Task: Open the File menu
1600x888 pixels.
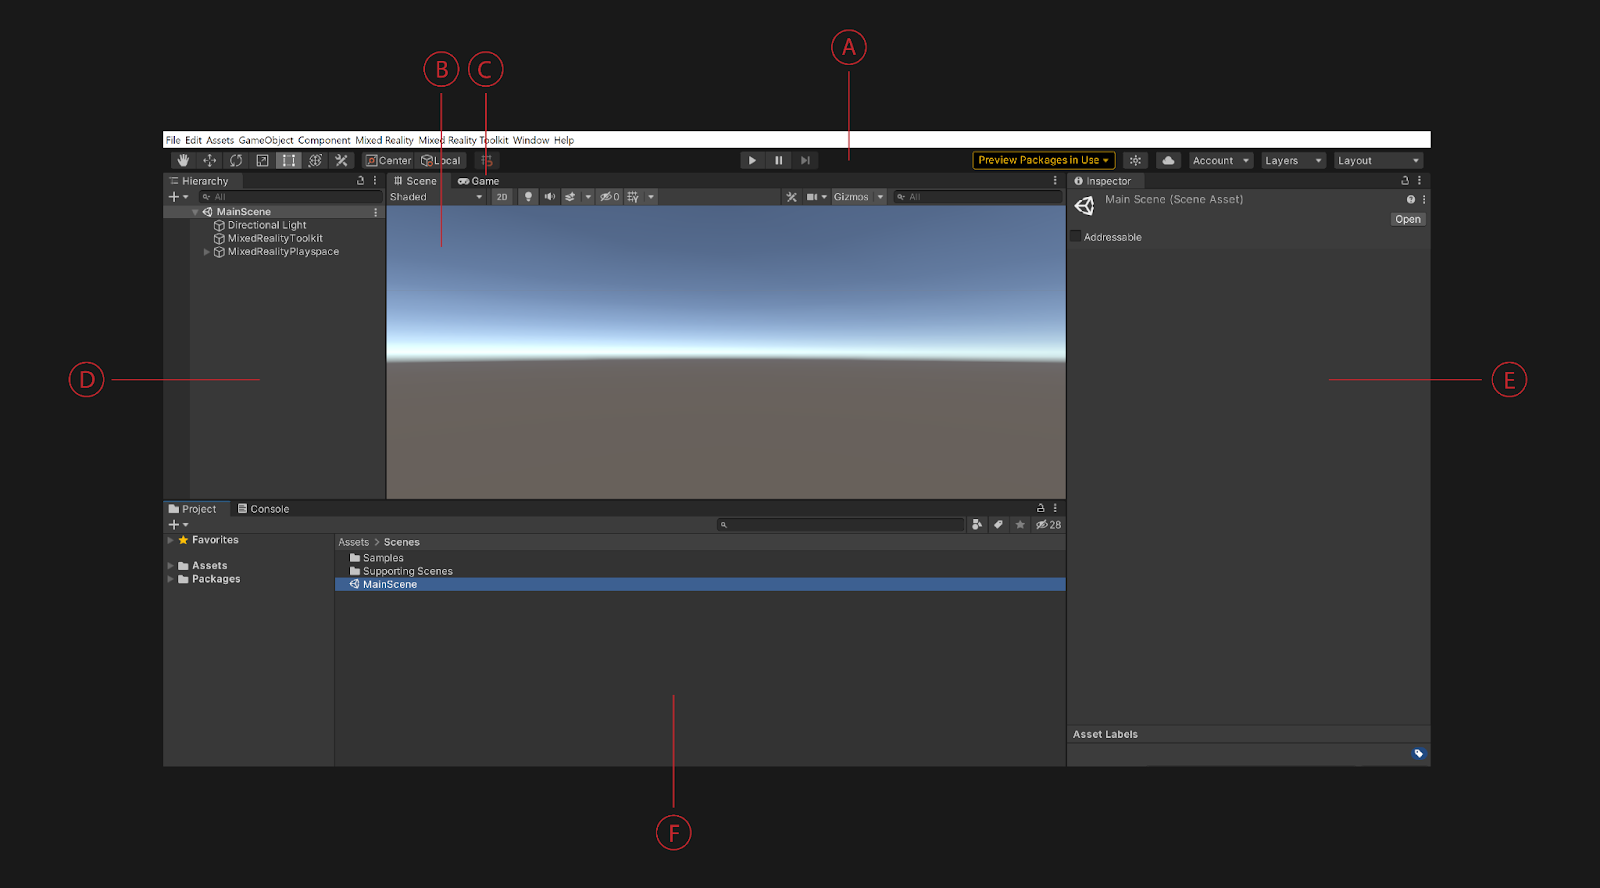Action: click(x=173, y=140)
